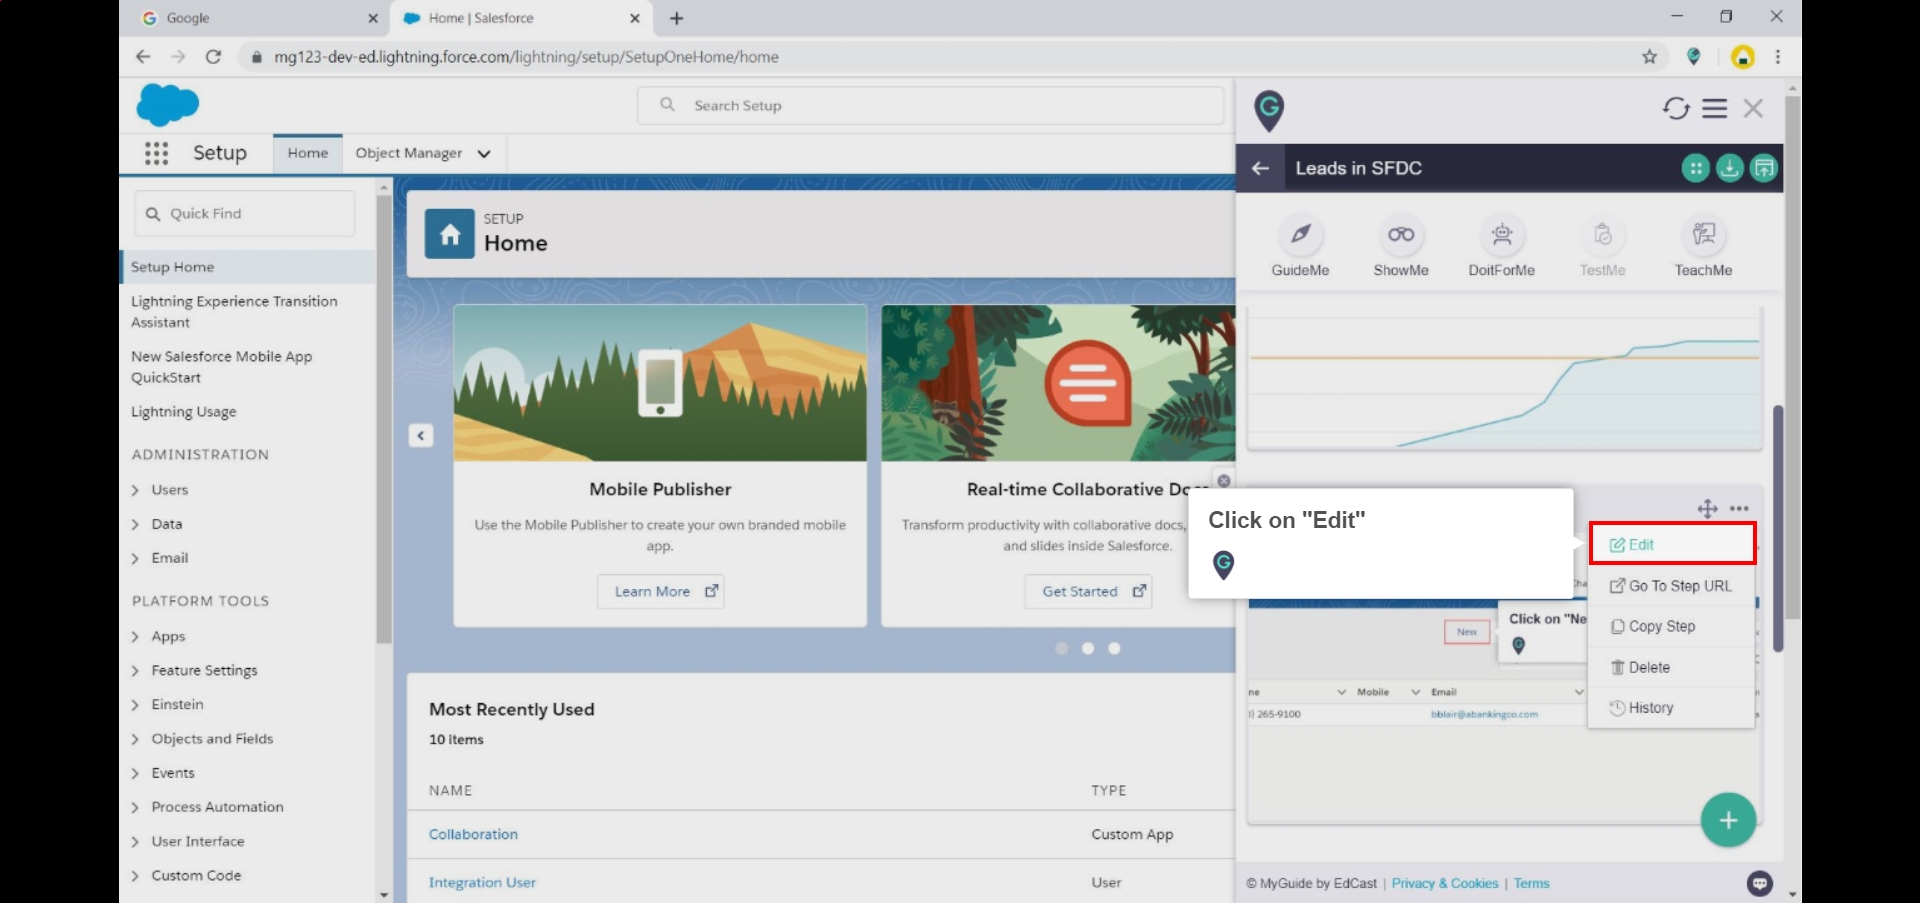This screenshot has width=1920, height=903.
Task: Select third carousel dot indicator
Action: pos(1114,648)
